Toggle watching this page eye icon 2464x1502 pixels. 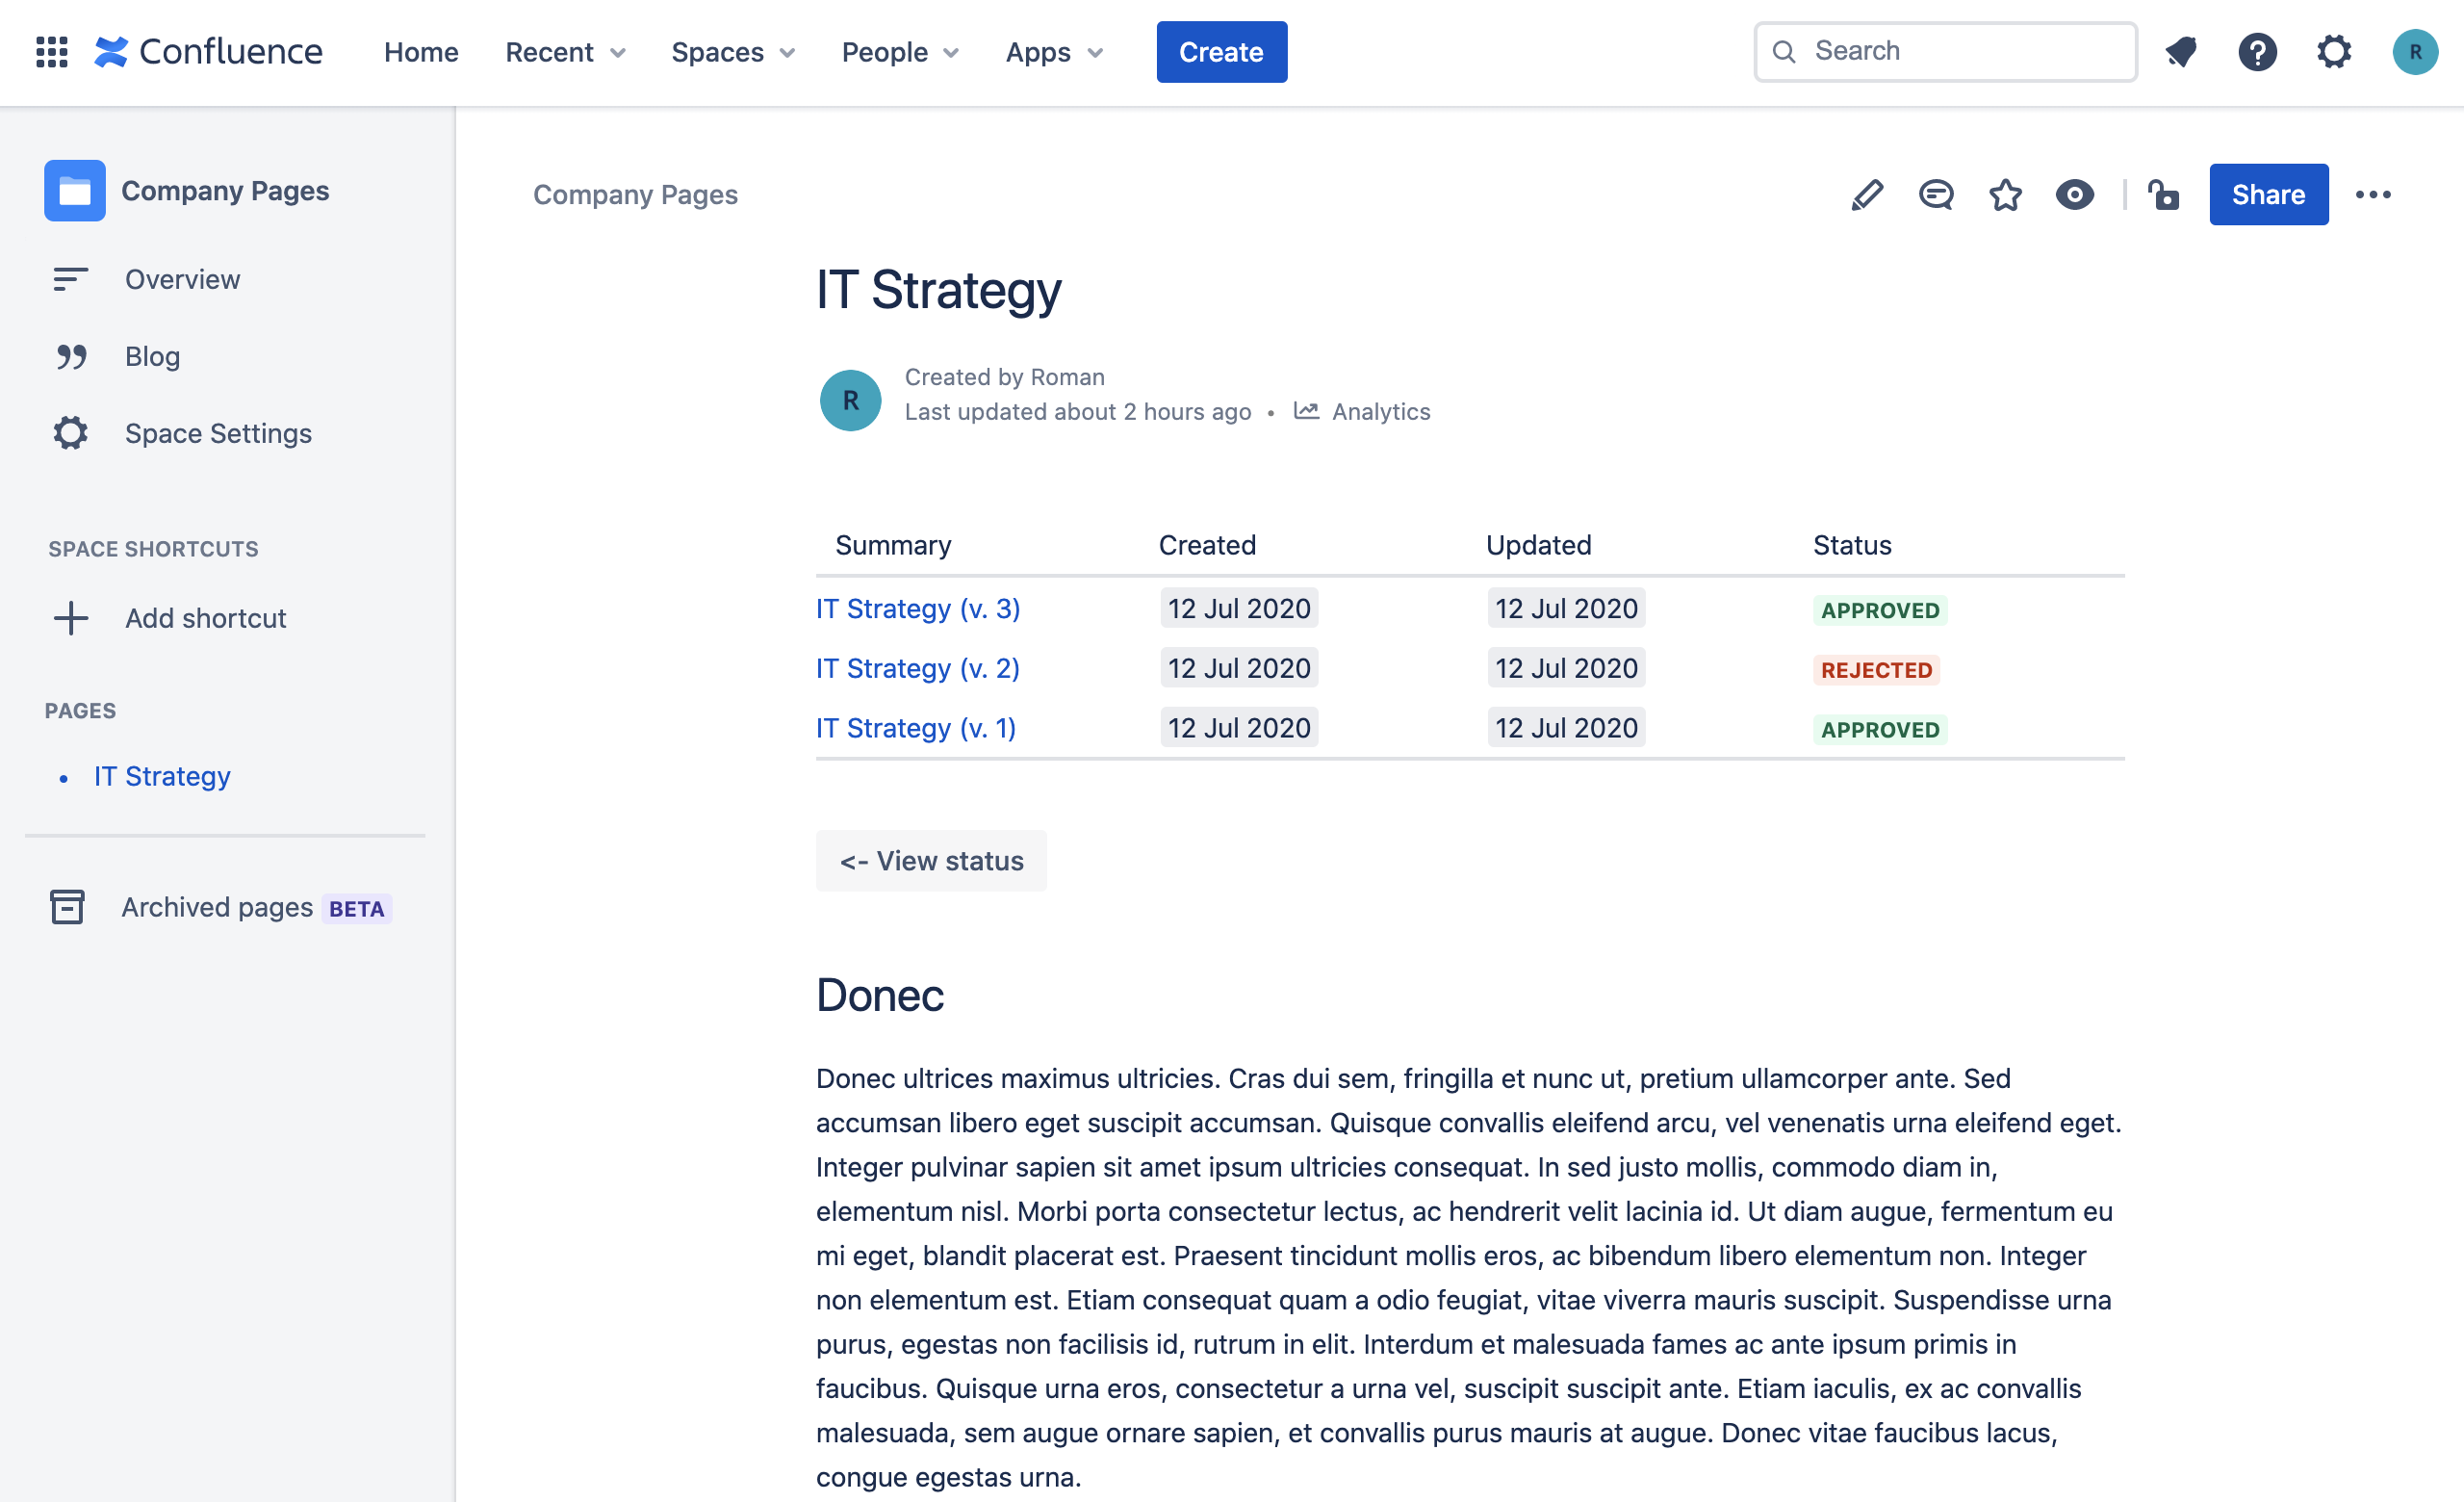click(x=2074, y=195)
